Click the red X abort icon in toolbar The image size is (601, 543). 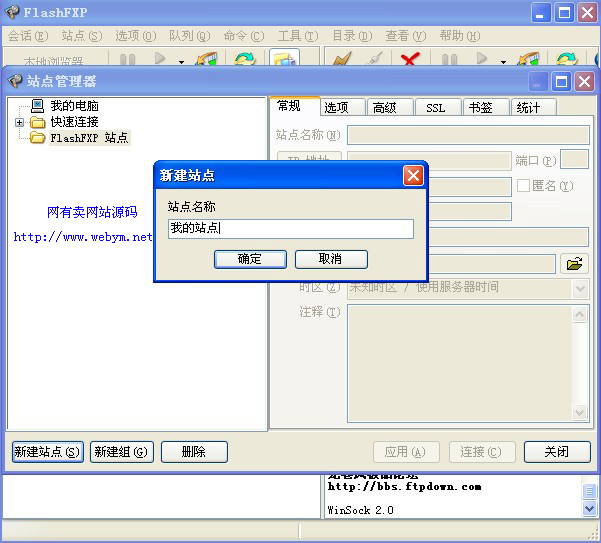(408, 61)
